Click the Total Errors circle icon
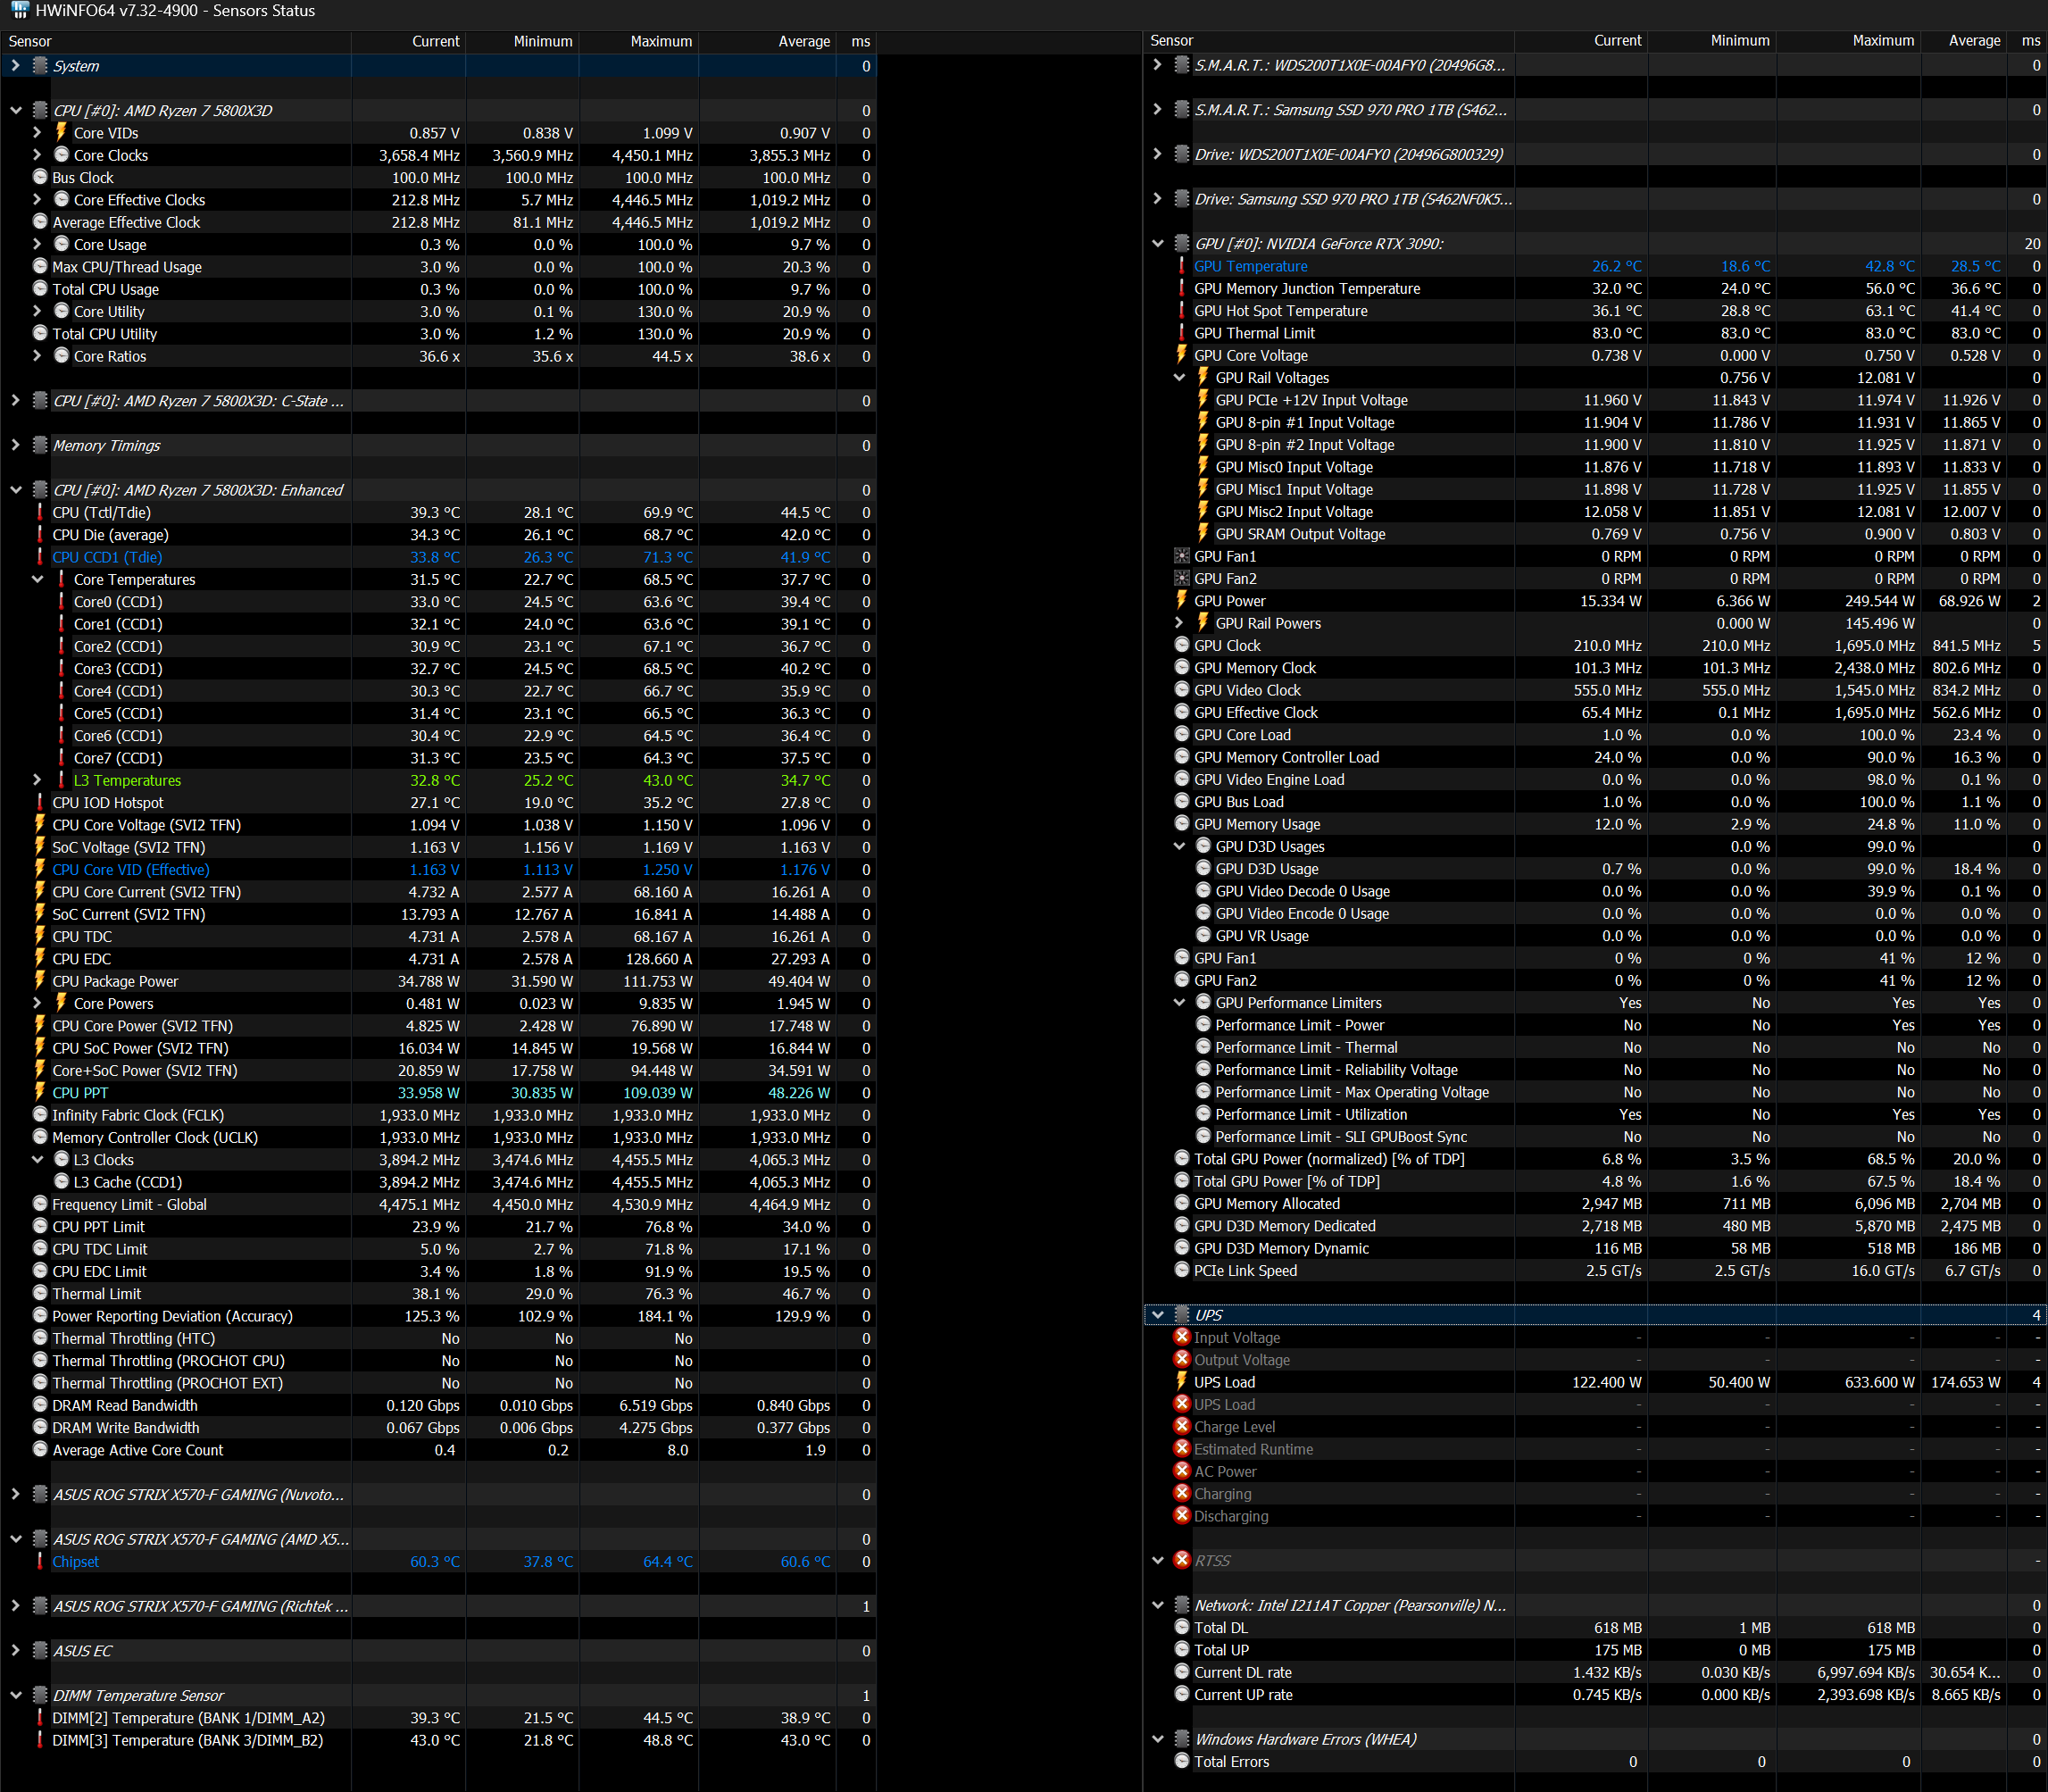2048x1792 pixels. tap(1182, 1761)
